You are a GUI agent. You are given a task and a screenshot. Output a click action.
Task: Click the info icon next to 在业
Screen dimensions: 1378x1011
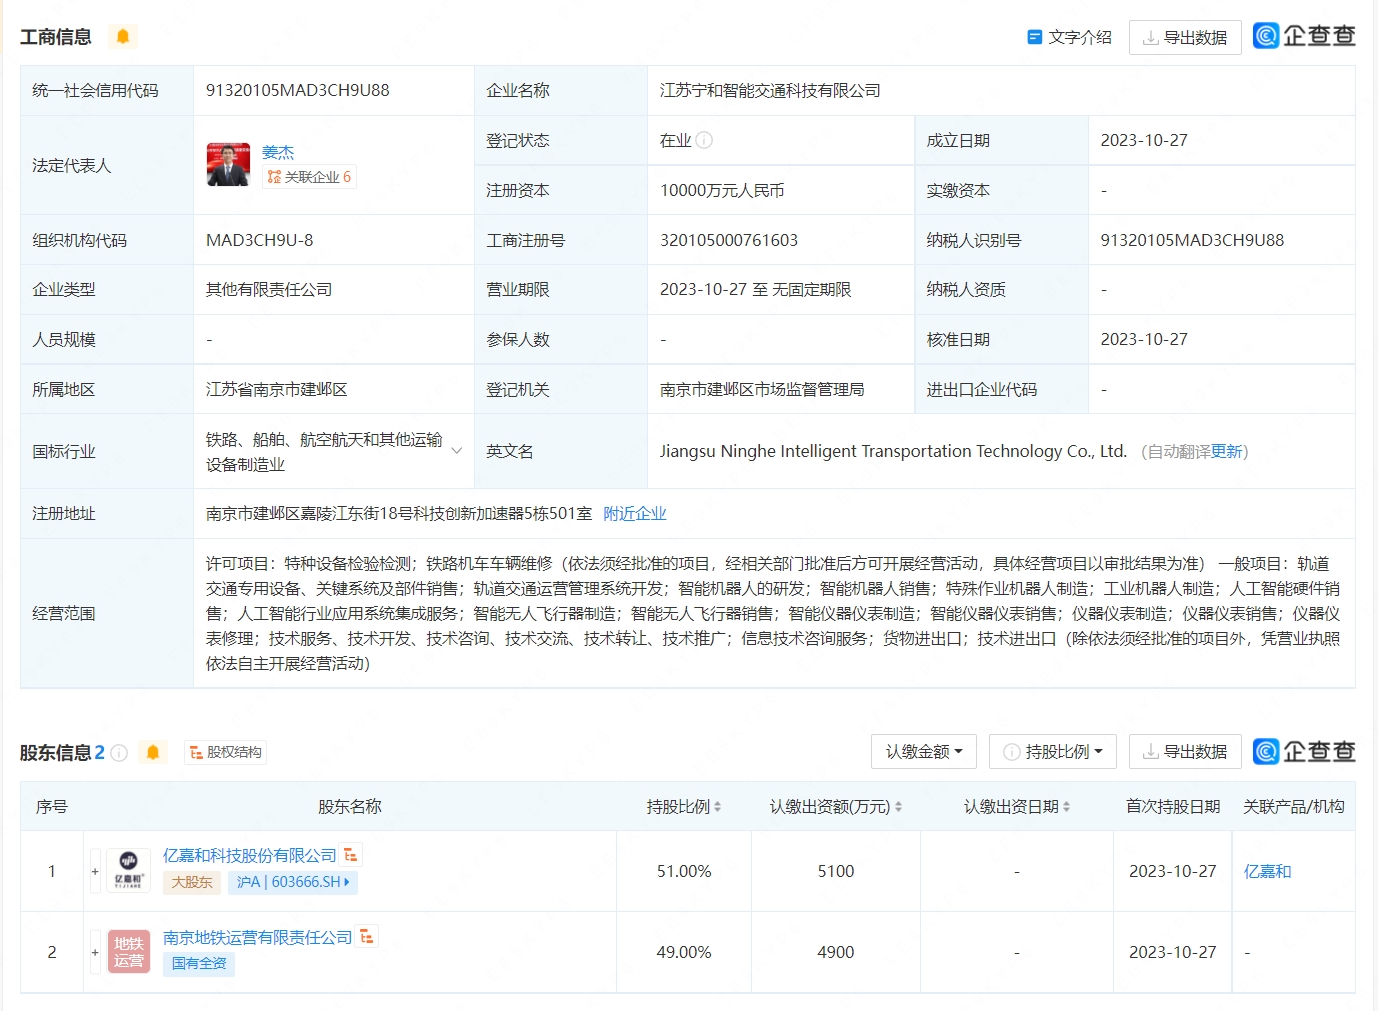click(x=704, y=140)
